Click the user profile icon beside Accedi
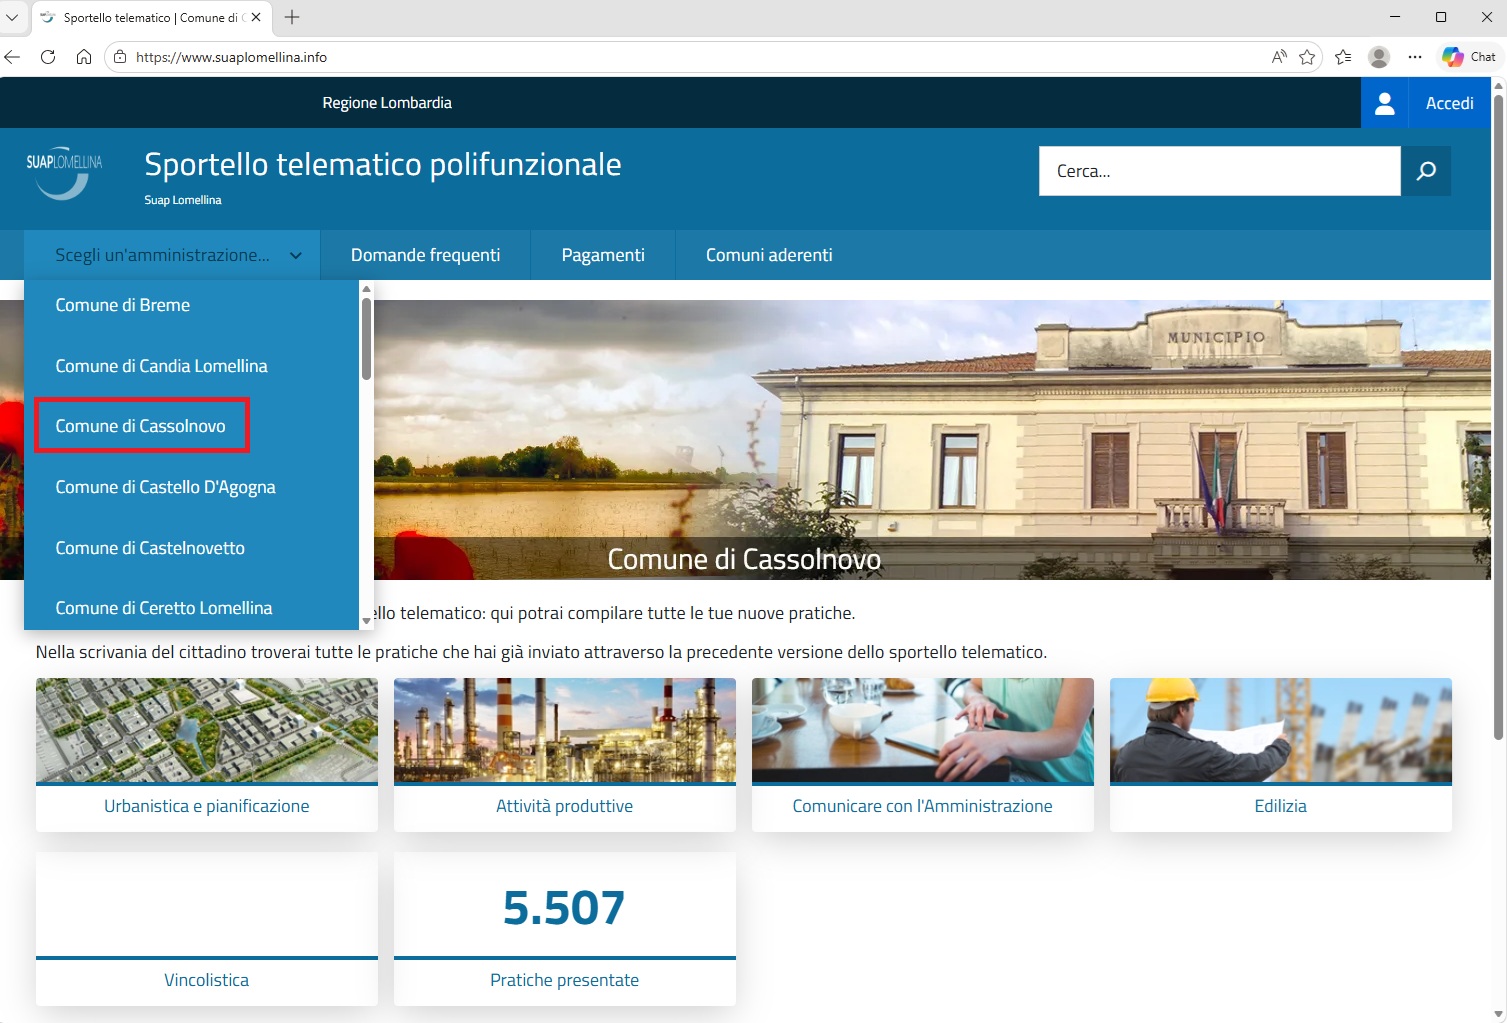 1384,103
